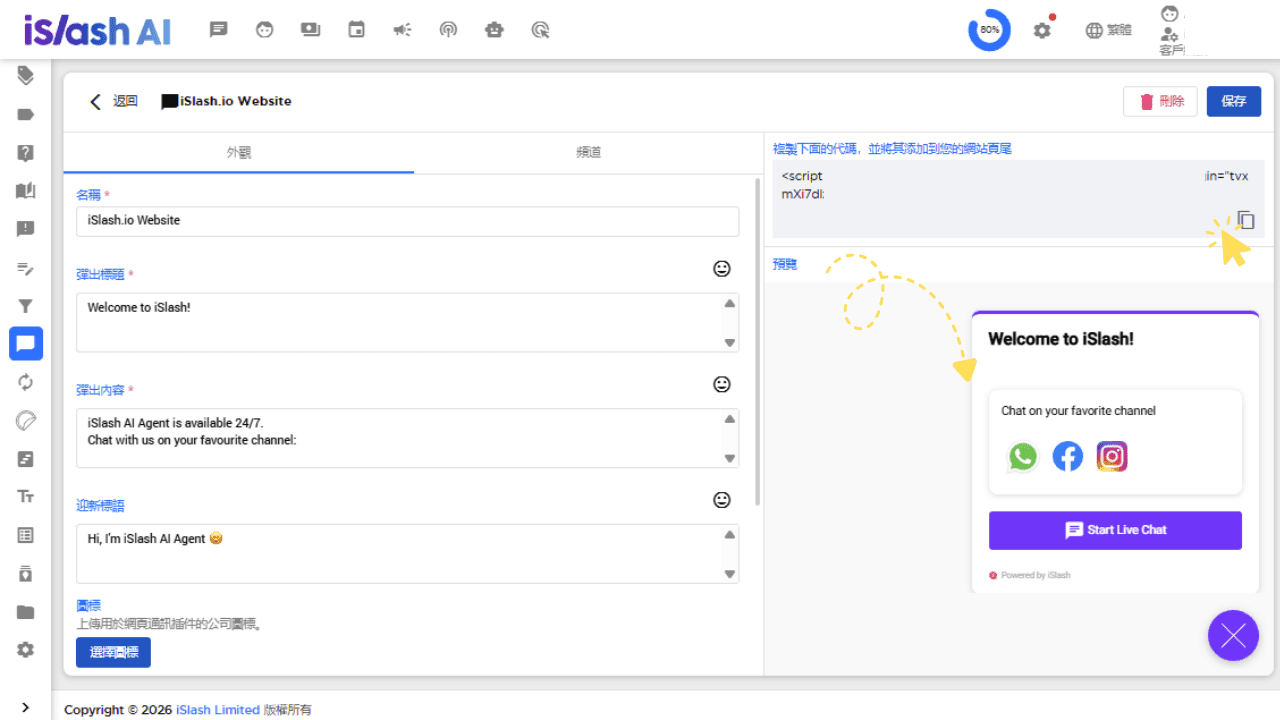Open the iSlash Limited footer link
Viewport: 1280px width, 720px height.
218,710
